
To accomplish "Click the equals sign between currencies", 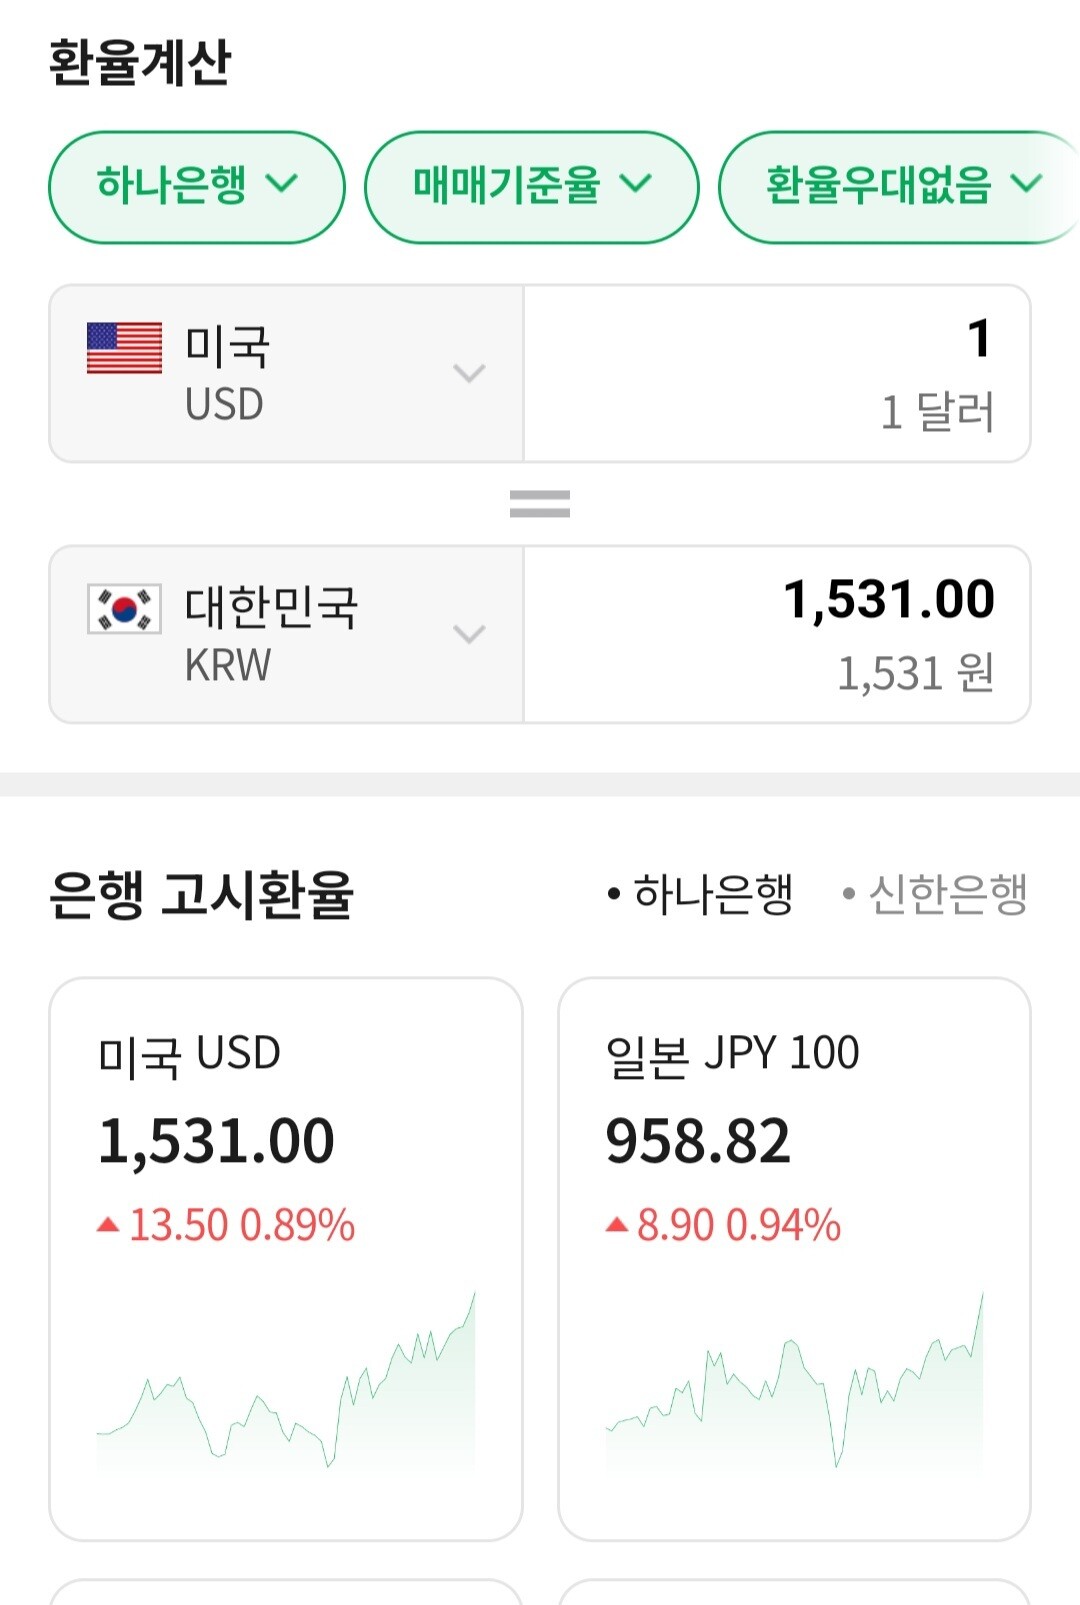I will coord(540,503).
